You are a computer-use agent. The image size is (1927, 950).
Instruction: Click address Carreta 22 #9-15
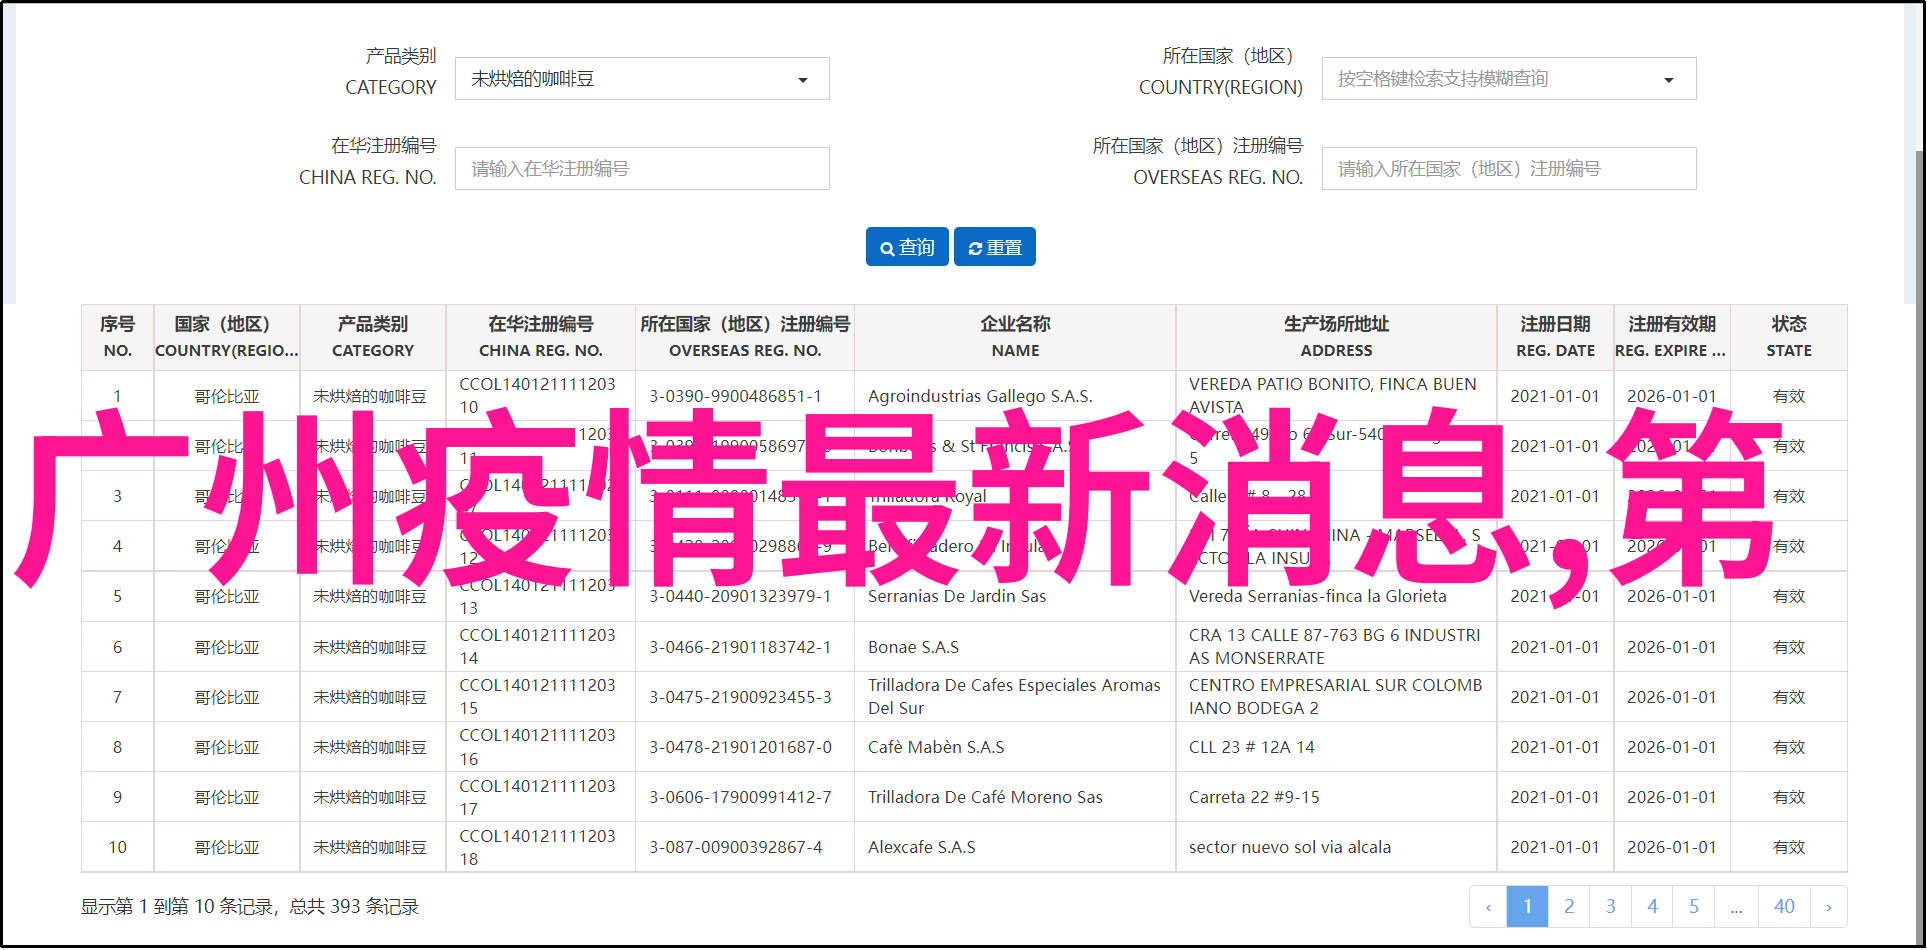pyautogui.click(x=1254, y=797)
